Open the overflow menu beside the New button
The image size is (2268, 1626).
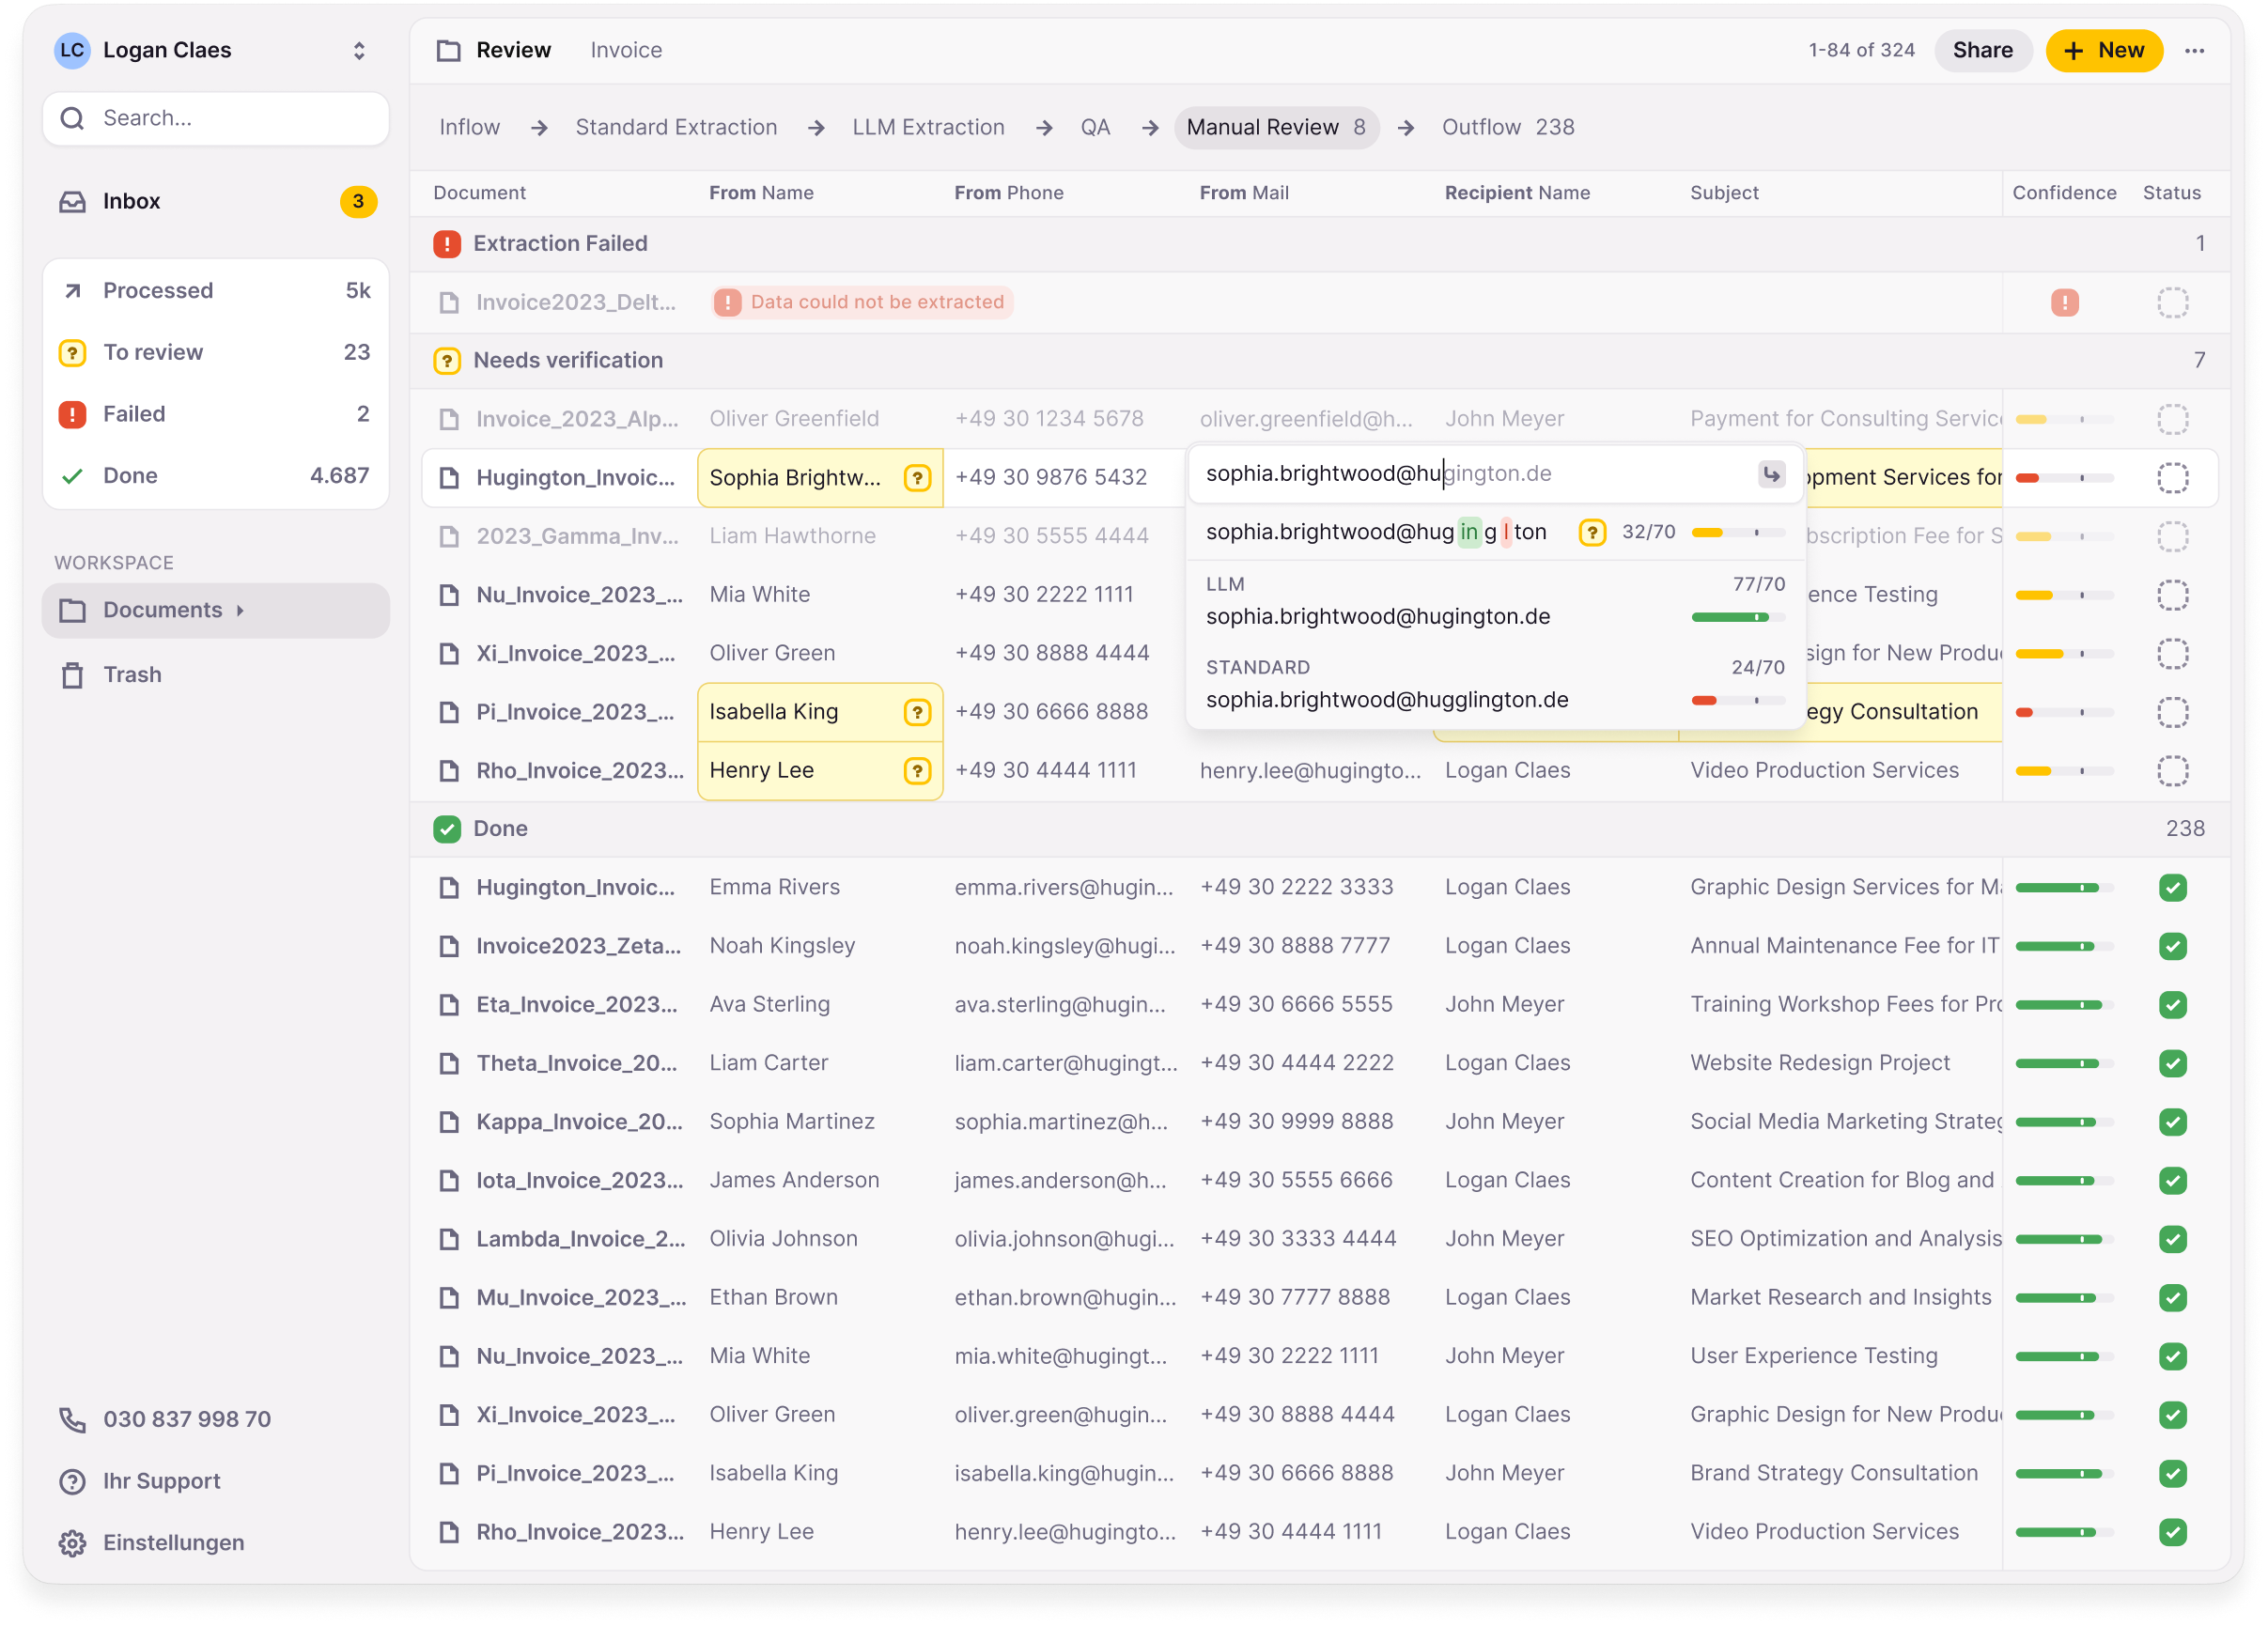[2197, 50]
